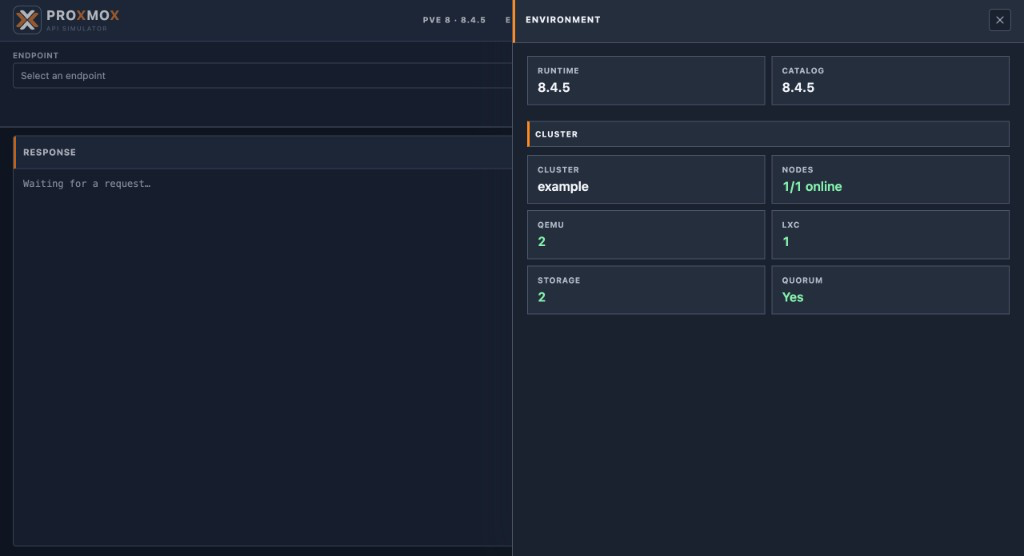Click the Storage count 2

point(541,297)
